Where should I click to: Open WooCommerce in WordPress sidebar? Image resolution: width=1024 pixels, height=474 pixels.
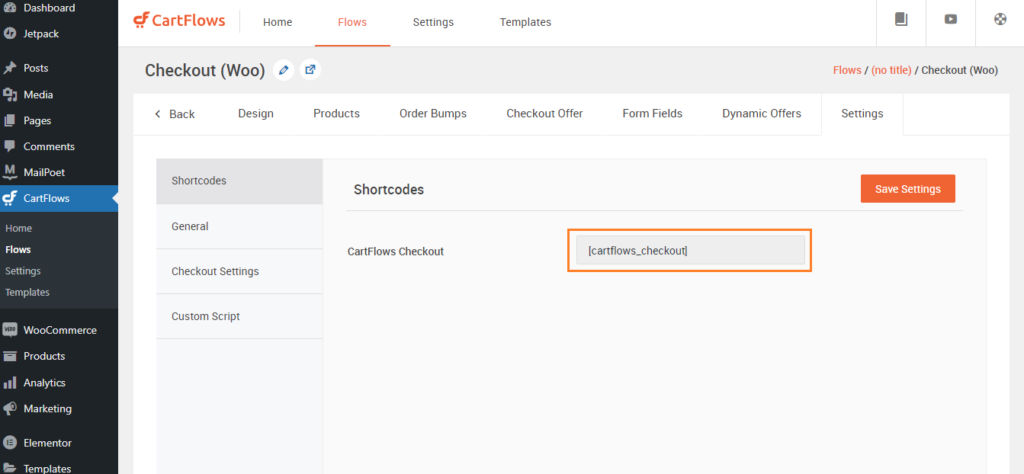pos(60,330)
